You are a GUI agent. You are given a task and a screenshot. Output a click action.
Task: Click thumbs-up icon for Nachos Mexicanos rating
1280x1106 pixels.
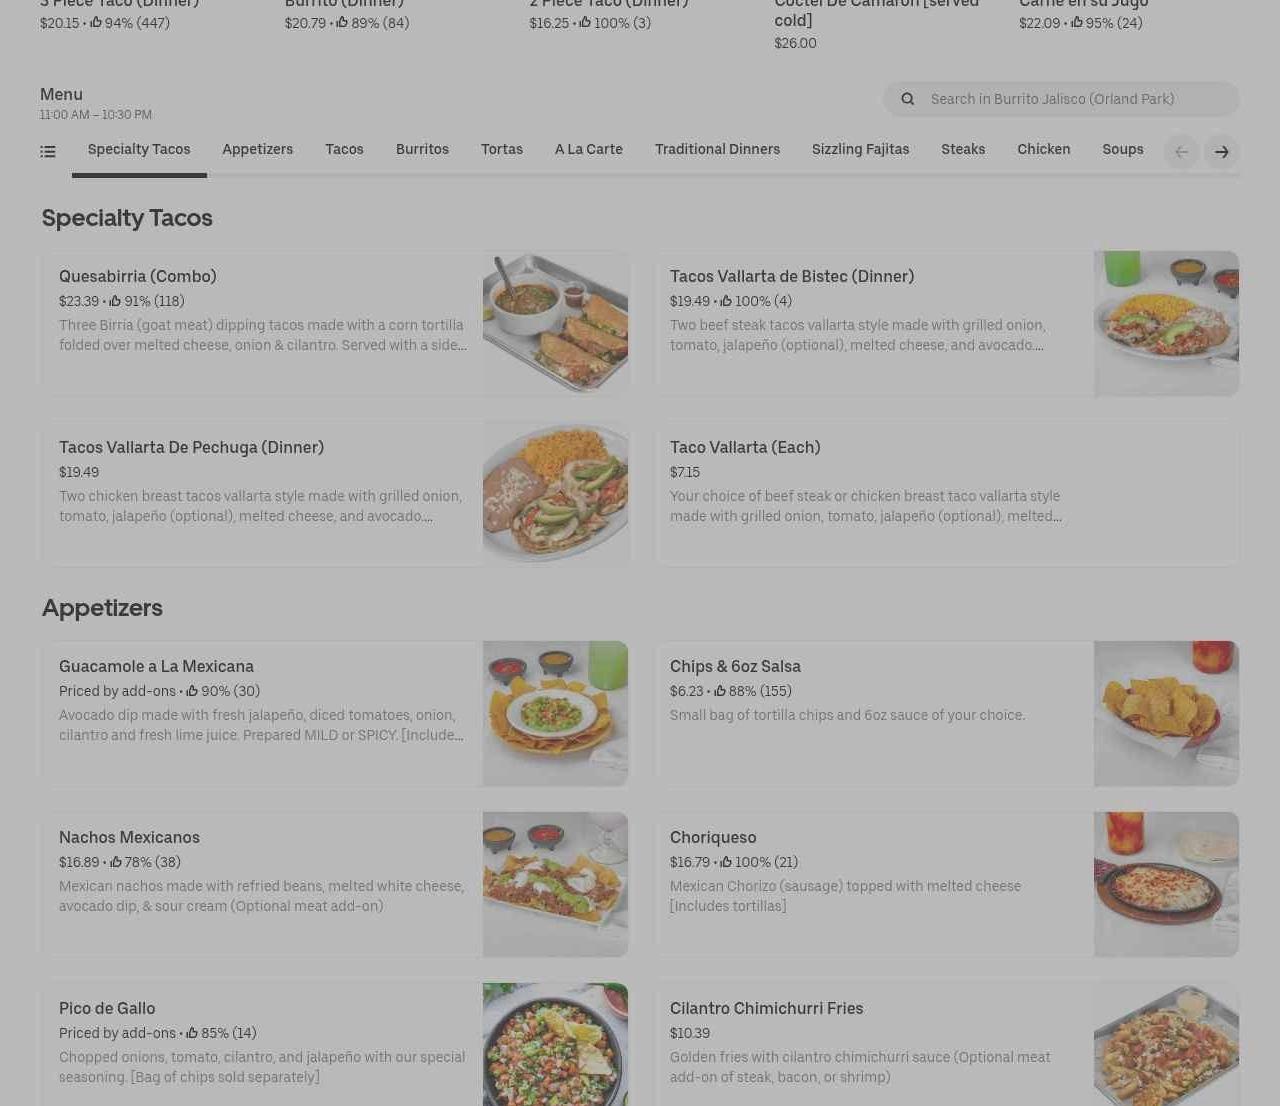(115, 862)
